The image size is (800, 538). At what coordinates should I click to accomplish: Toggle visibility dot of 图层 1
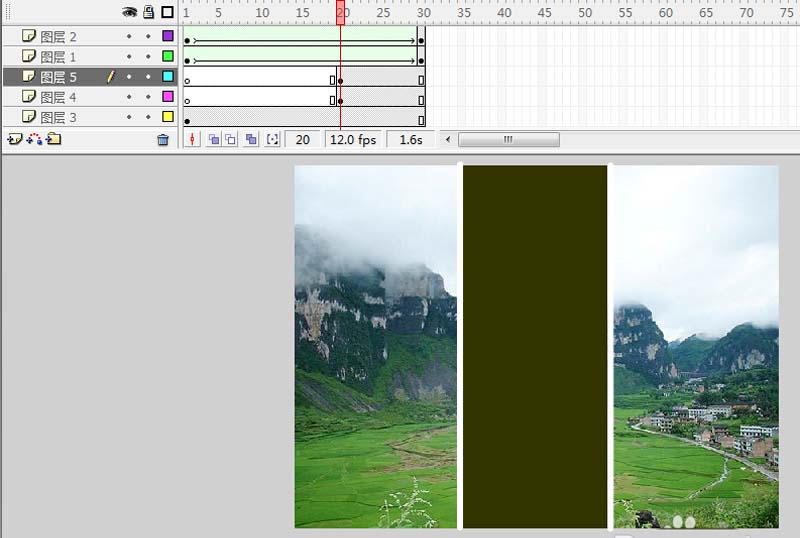click(x=129, y=56)
